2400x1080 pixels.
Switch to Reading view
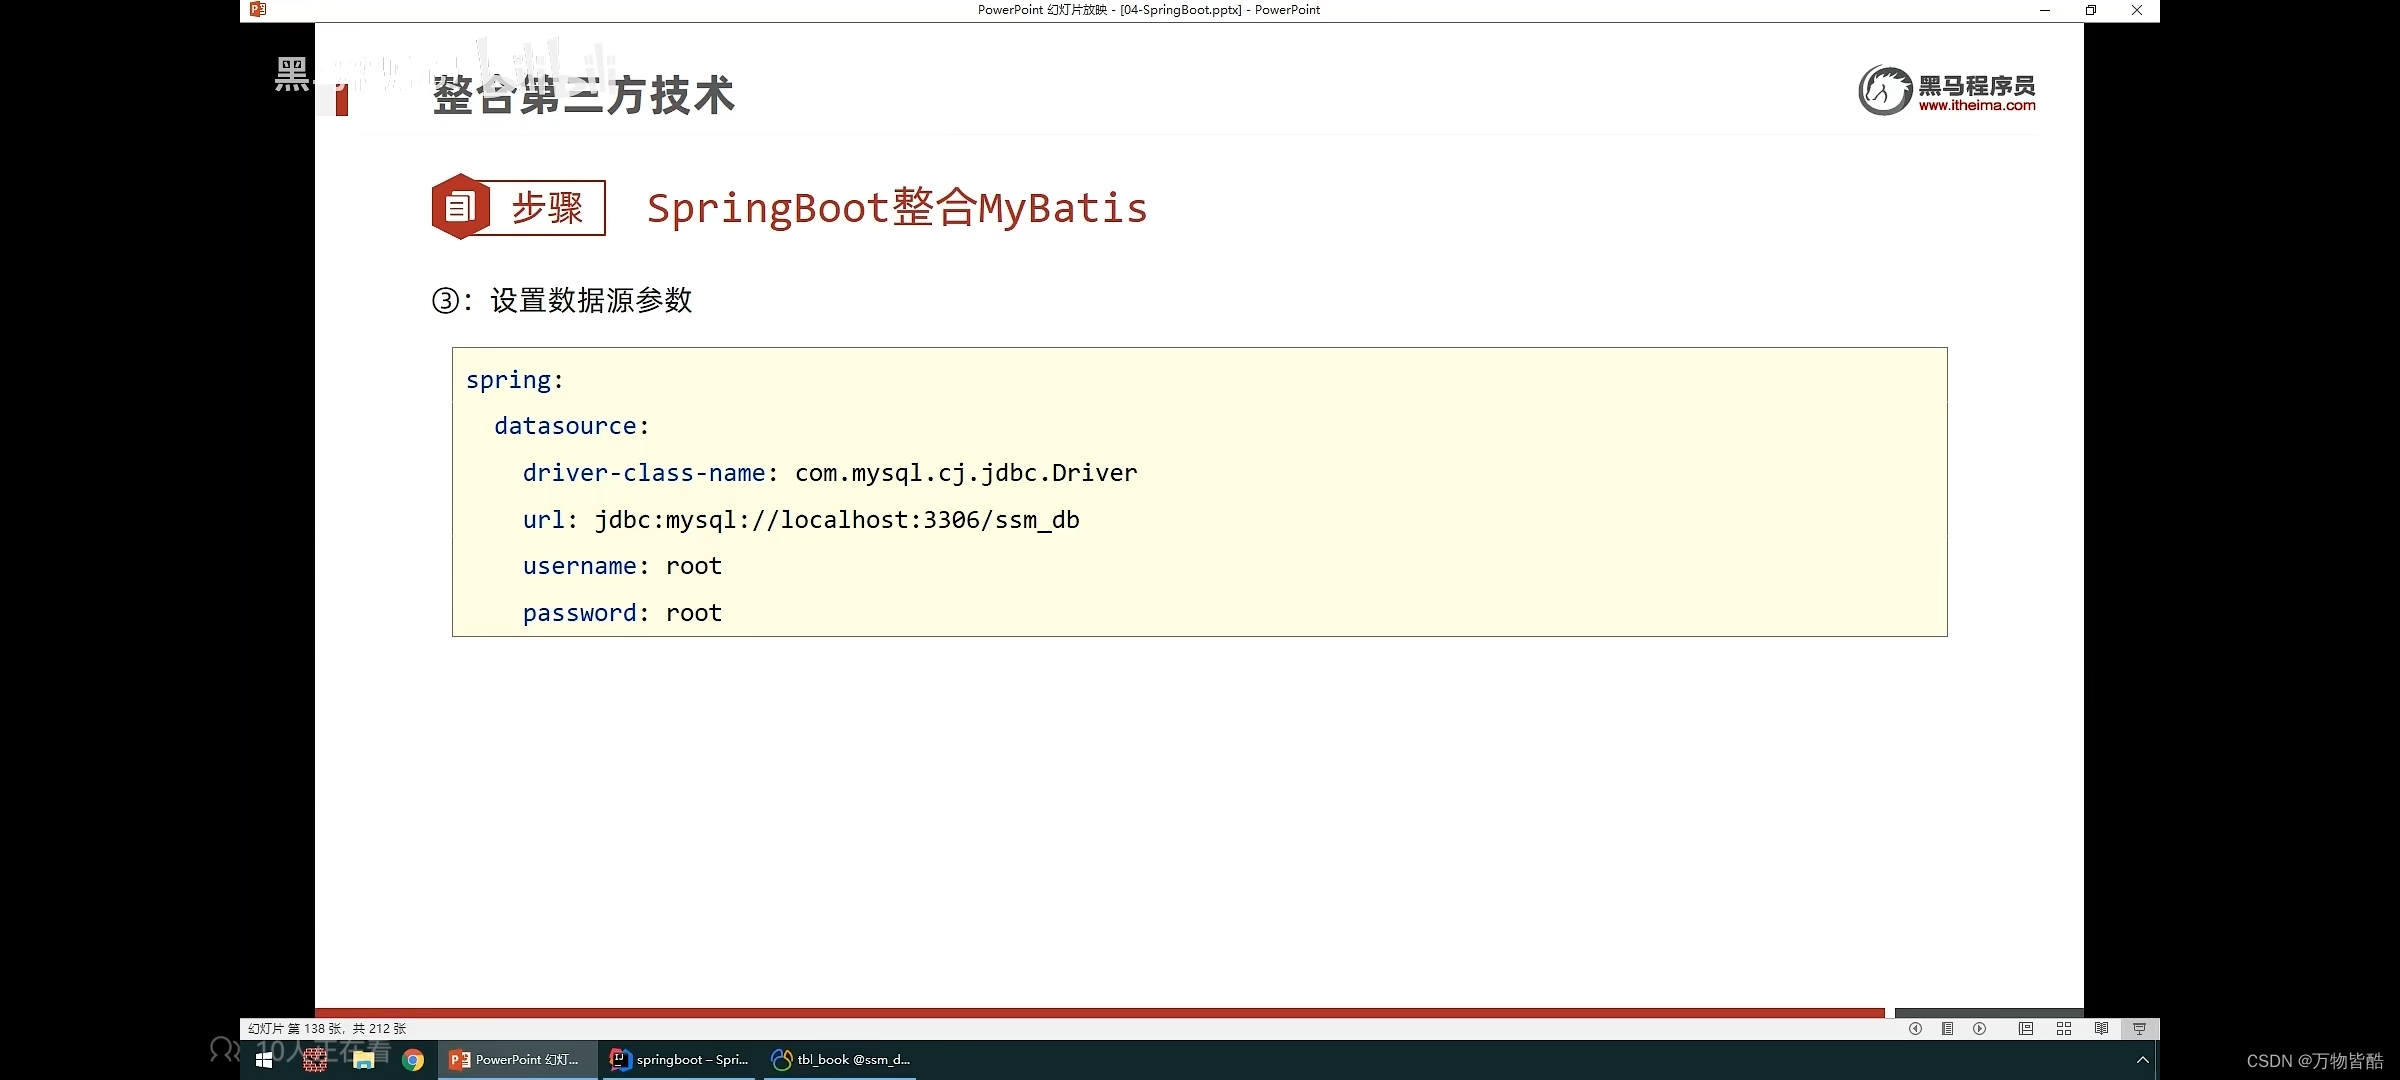(2101, 1028)
